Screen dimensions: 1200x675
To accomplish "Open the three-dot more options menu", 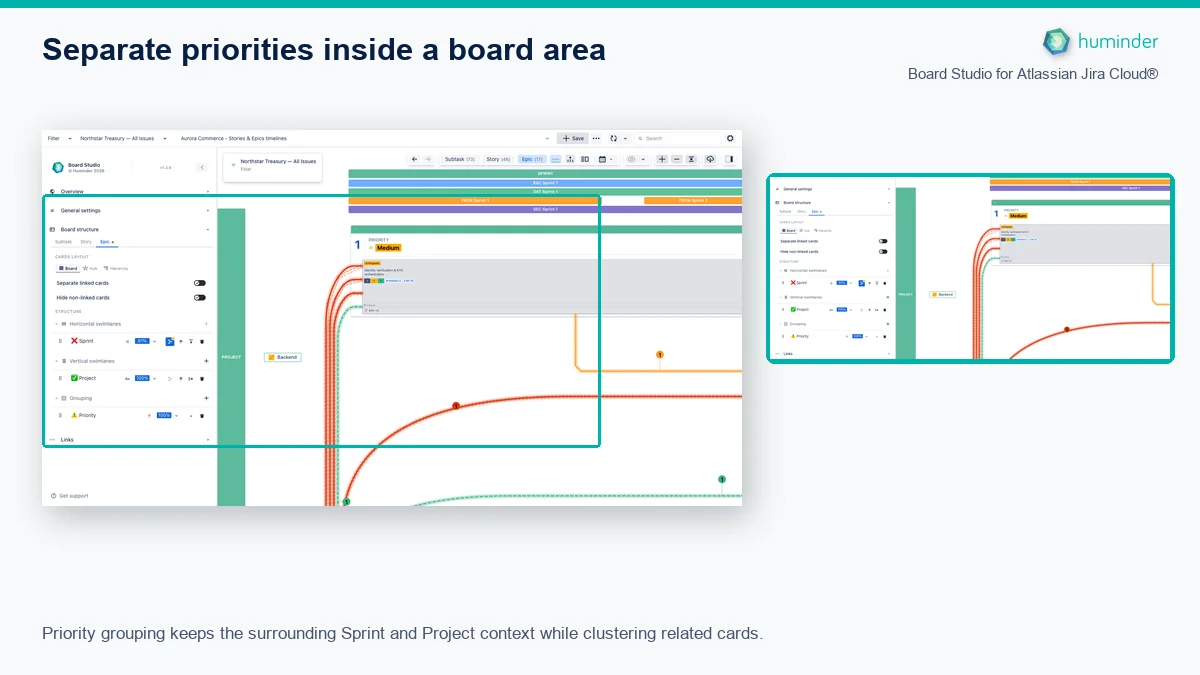I will pyautogui.click(x=596, y=138).
